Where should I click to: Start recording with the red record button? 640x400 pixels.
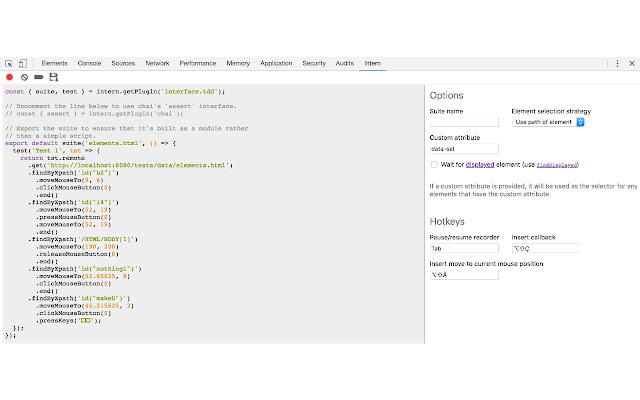(x=9, y=77)
